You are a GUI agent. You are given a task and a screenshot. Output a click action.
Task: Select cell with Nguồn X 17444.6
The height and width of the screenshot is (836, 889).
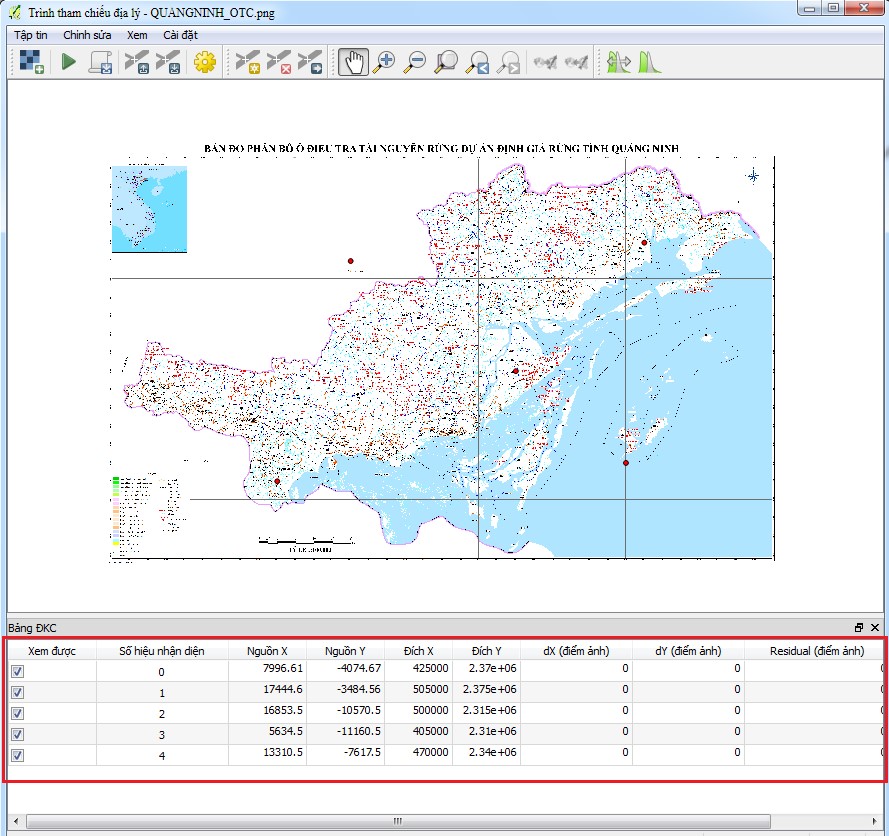pos(267,689)
